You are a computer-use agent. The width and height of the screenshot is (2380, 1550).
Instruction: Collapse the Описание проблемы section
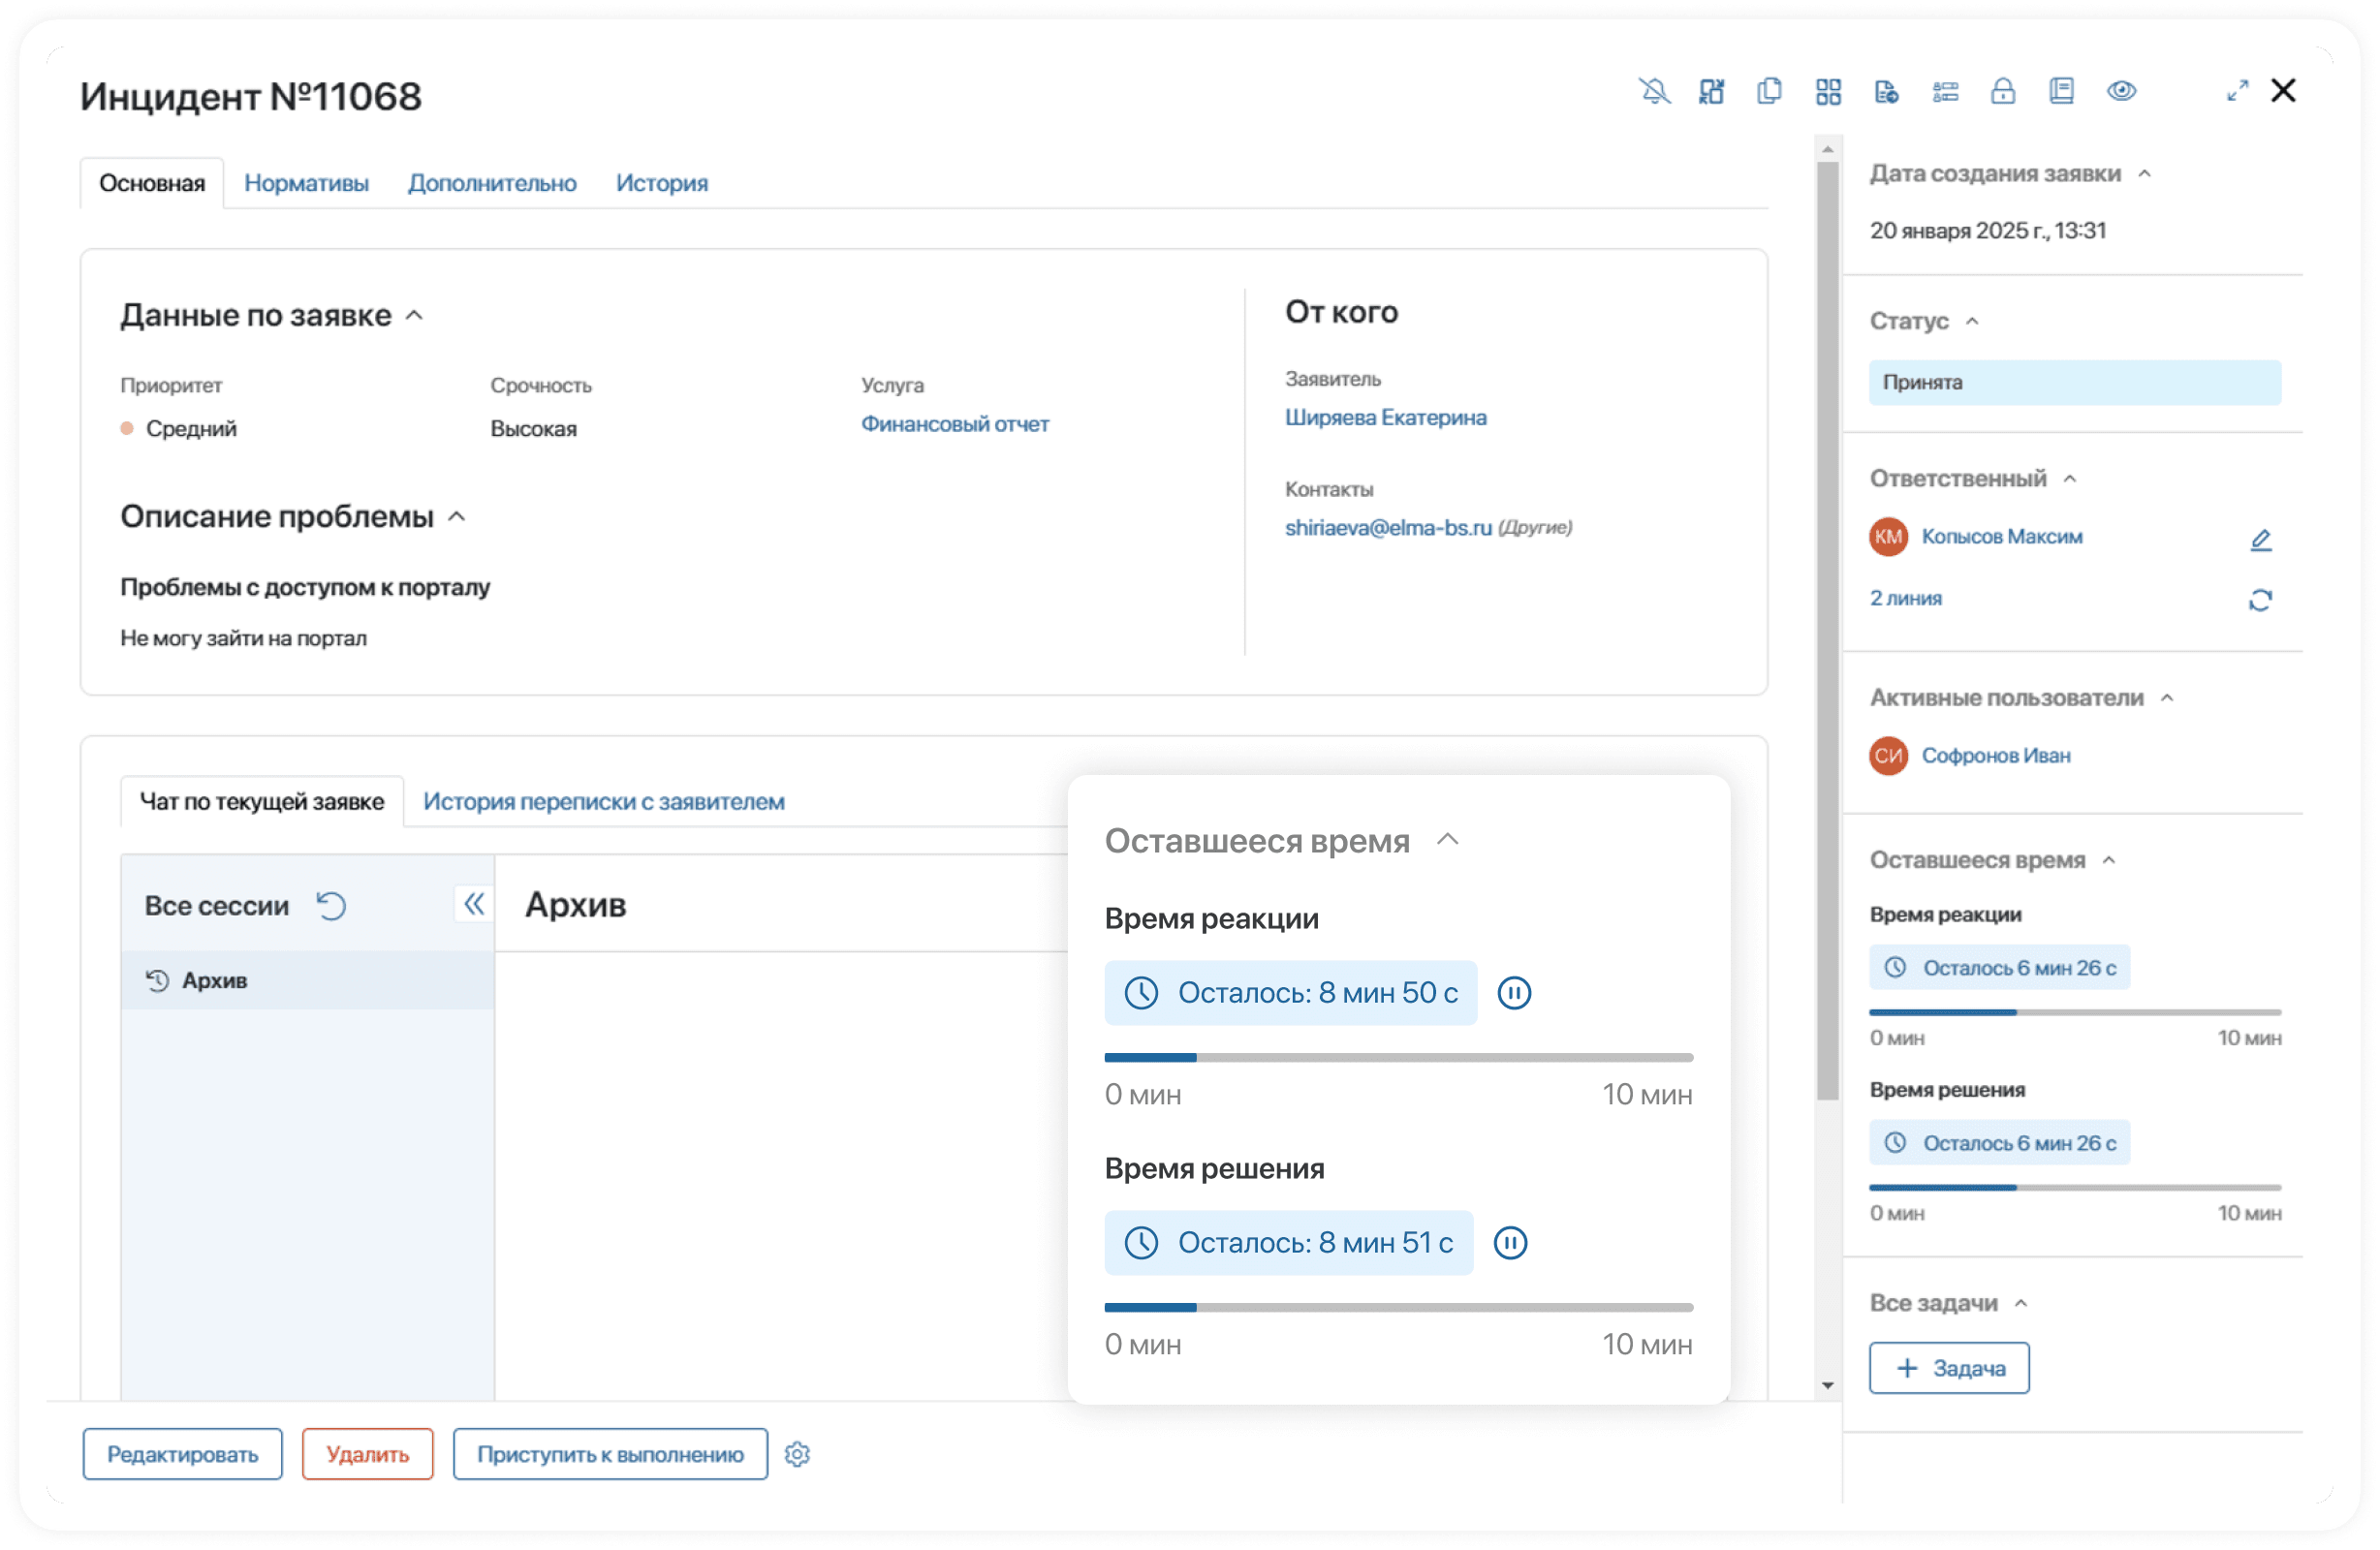coord(457,517)
